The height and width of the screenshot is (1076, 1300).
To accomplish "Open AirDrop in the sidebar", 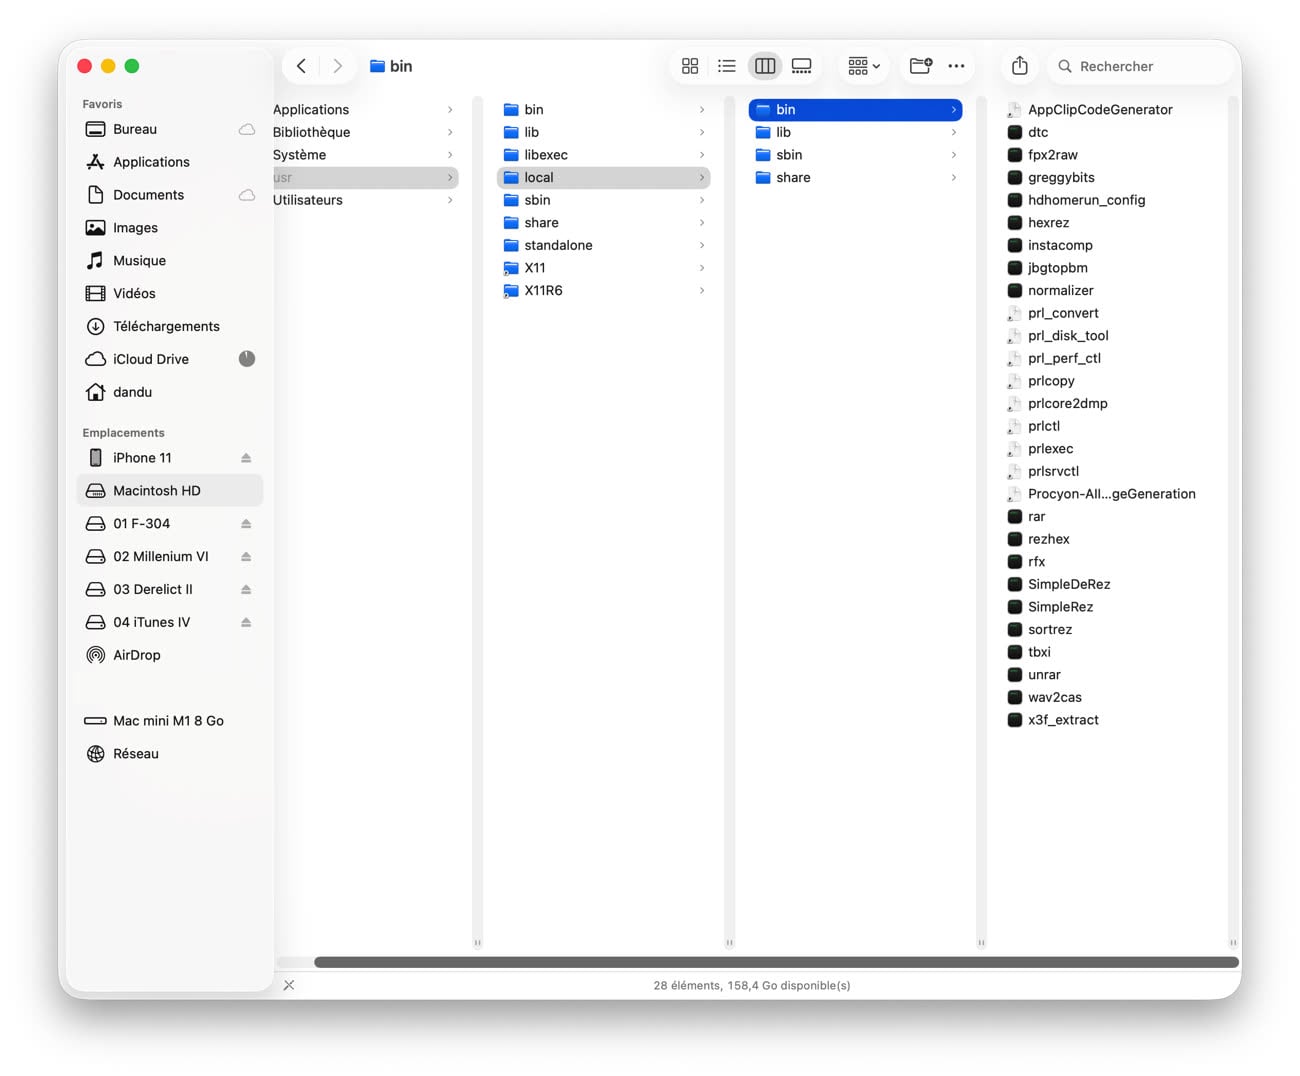I will (x=136, y=655).
